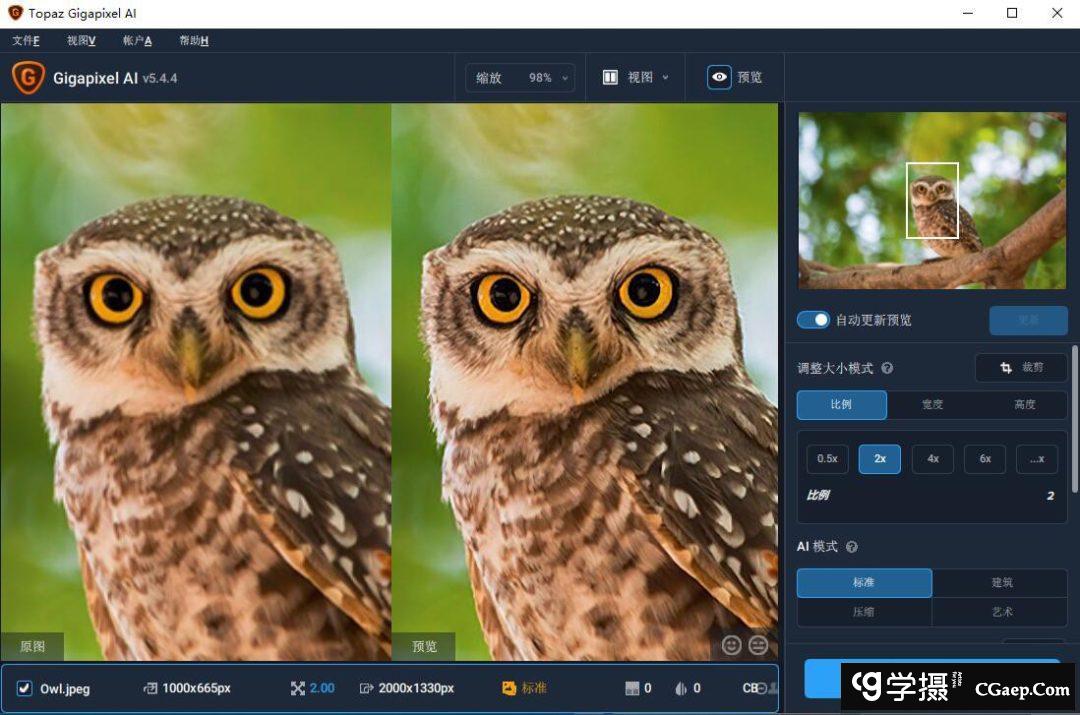Click help icon beside AI 模式

(x=852, y=547)
